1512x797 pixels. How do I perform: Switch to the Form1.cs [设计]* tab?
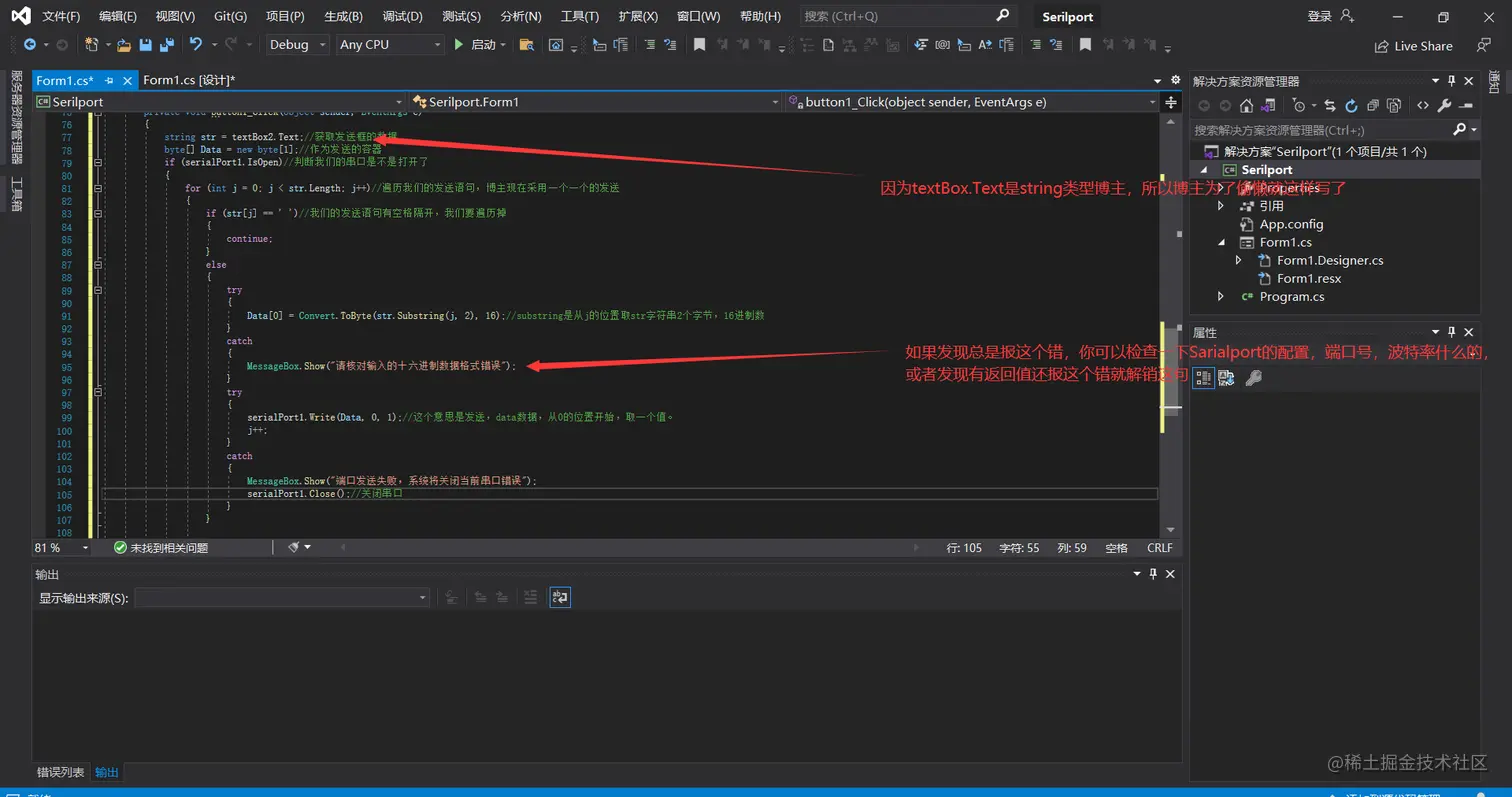189,80
